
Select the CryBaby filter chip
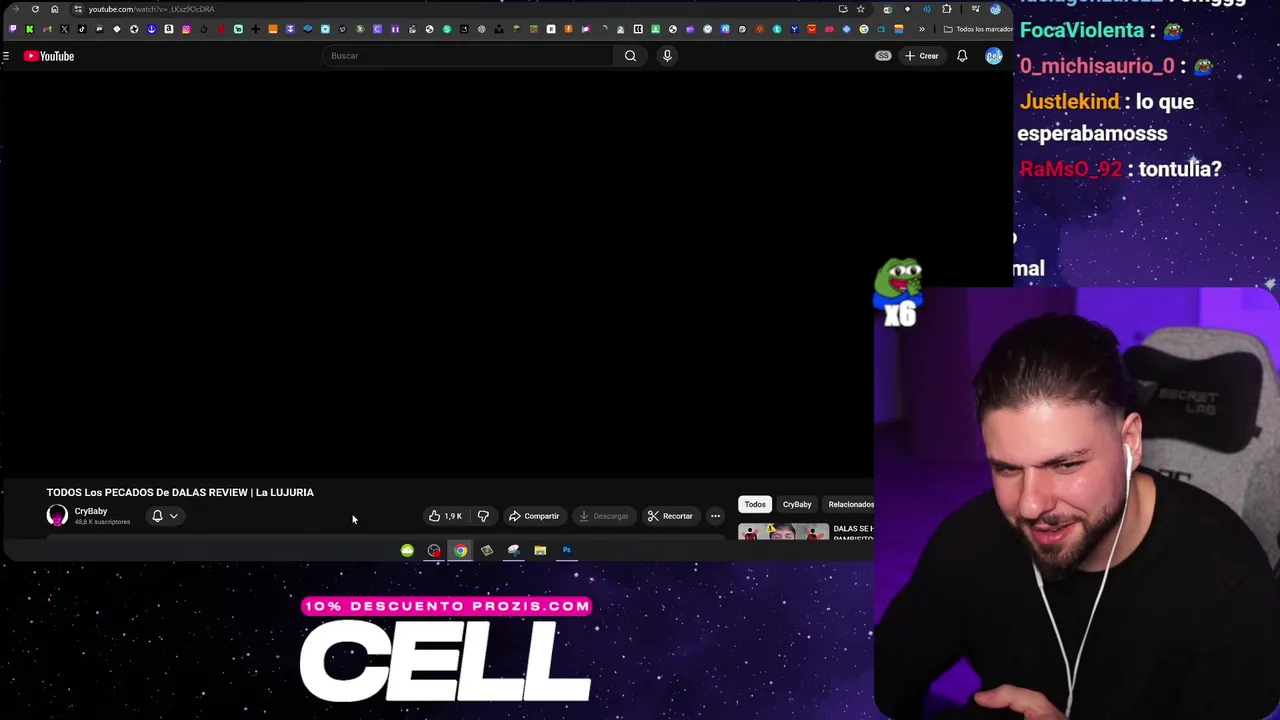pos(797,504)
